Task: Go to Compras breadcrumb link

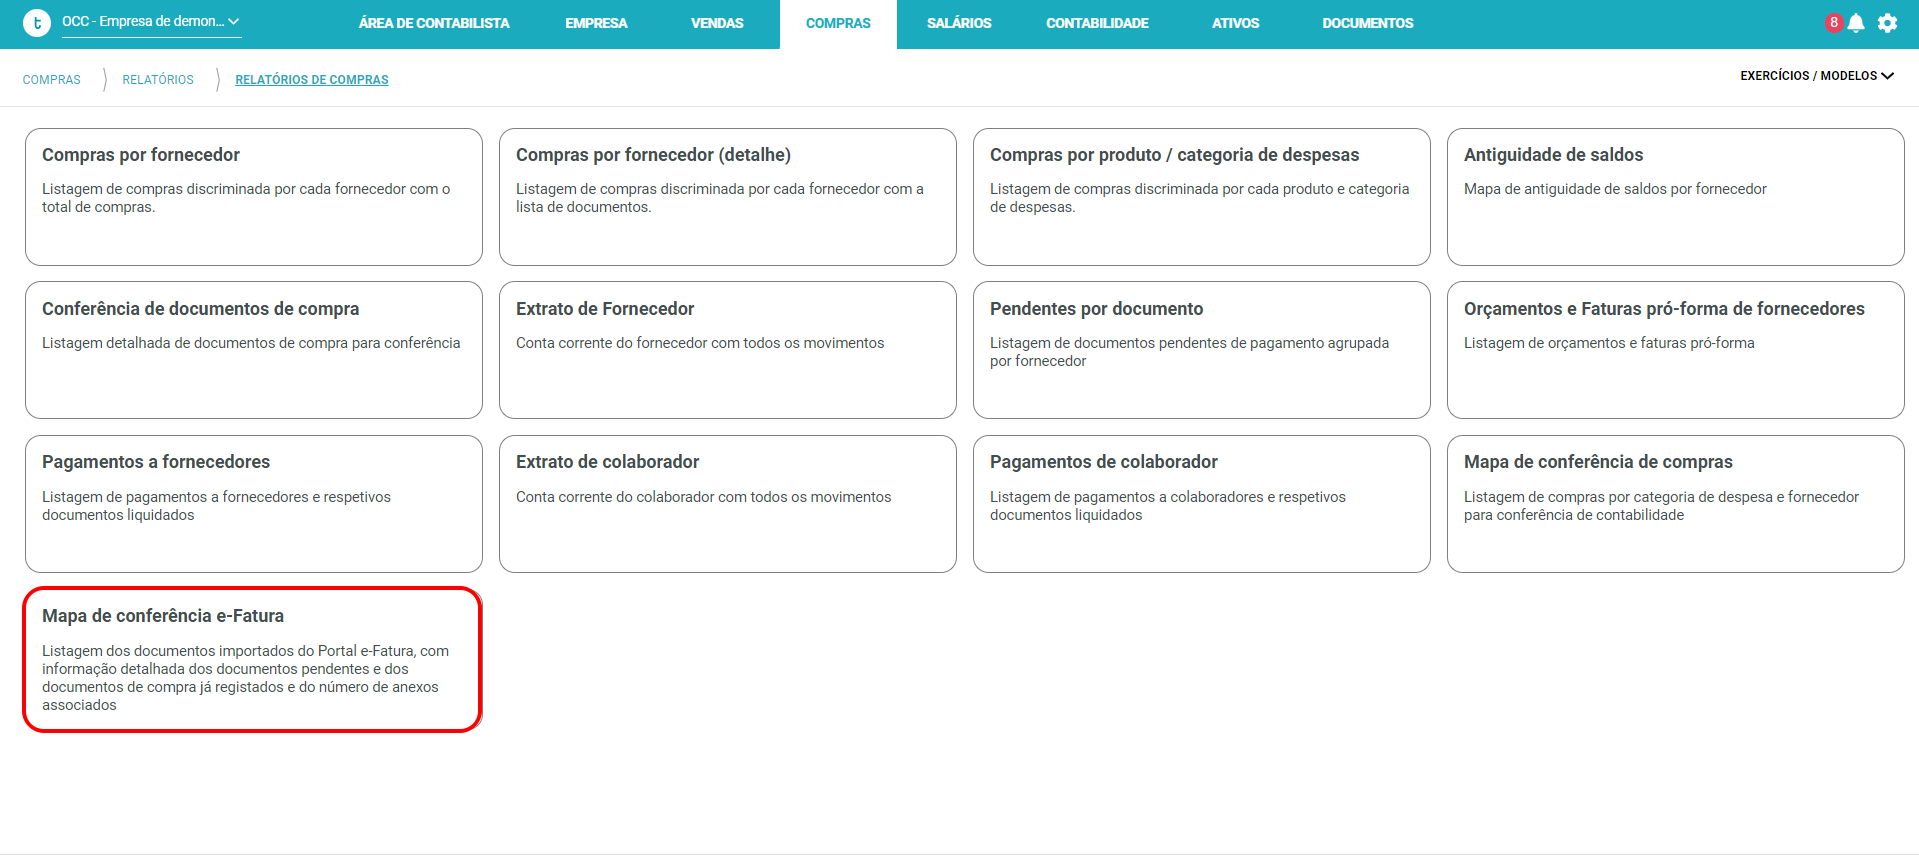Action: click(52, 80)
